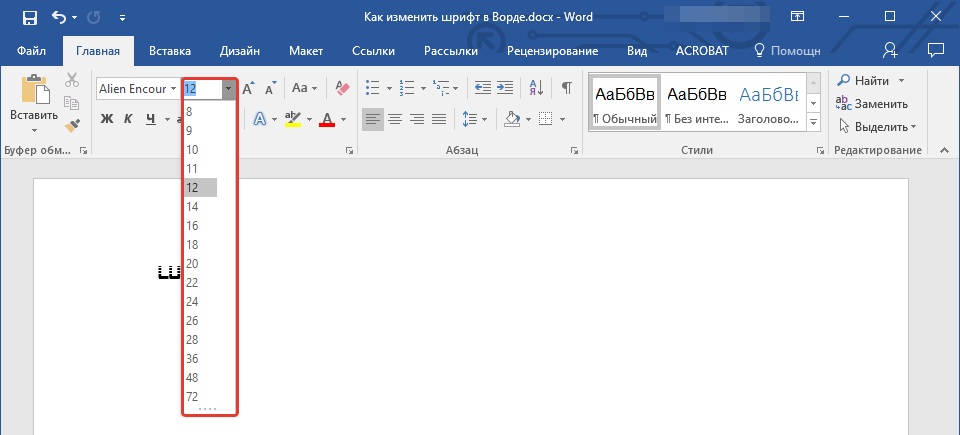Click the Increase Font Size icon

pos(249,88)
